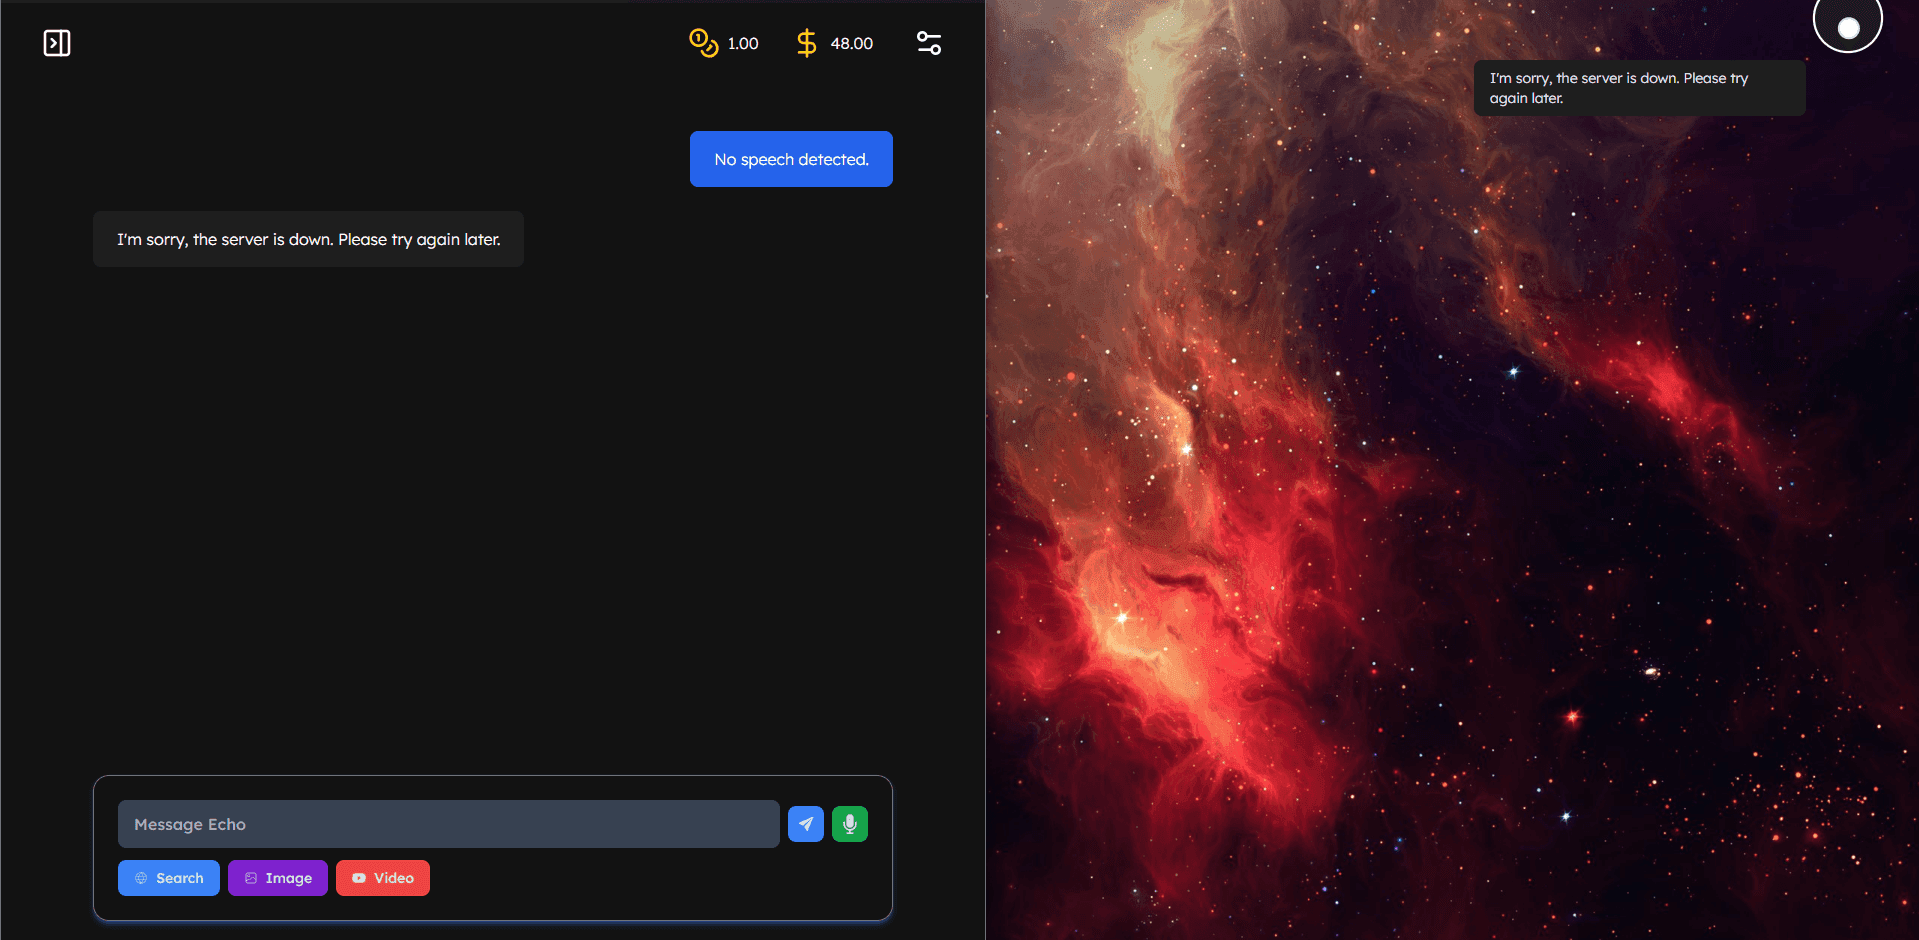
Task: Click the caption overlay on the avatar view
Action: [1639, 87]
